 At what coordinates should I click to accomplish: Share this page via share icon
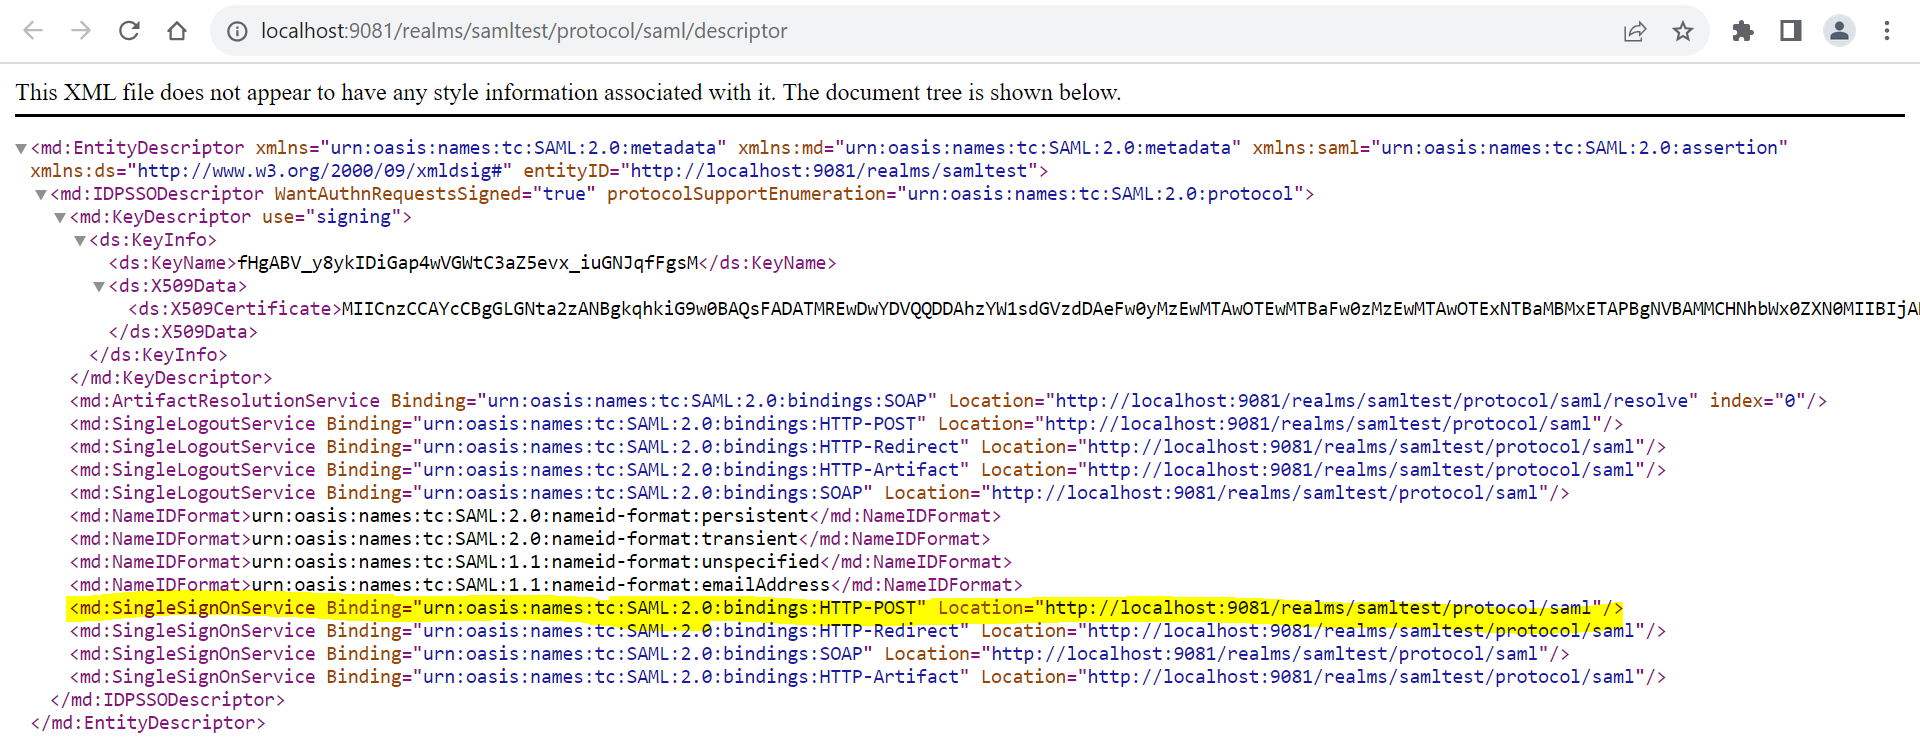[x=1635, y=31]
